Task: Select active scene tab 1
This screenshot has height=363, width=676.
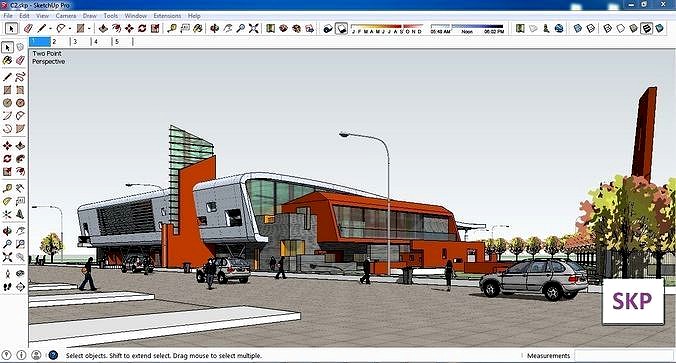Action: (x=40, y=42)
